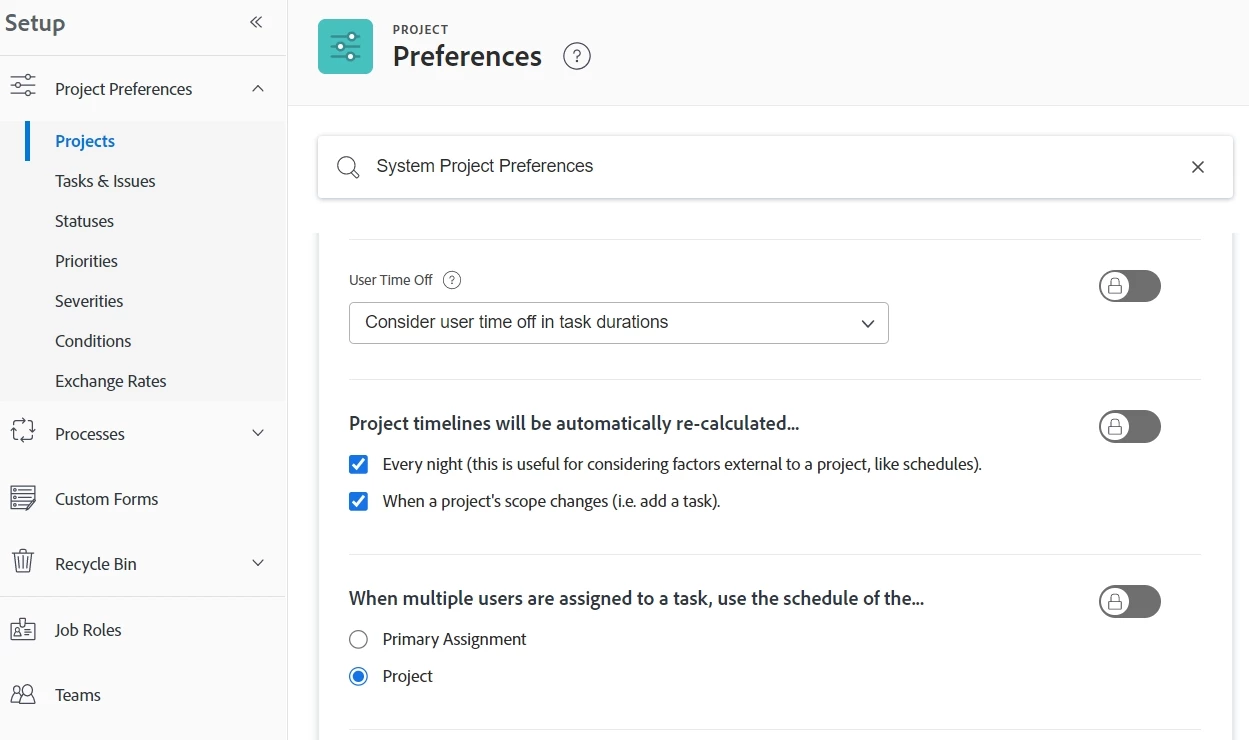Image resolution: width=1249 pixels, height=740 pixels.
Task: Collapse the Setup sidebar with double-chevron icon
Action: coord(256,22)
